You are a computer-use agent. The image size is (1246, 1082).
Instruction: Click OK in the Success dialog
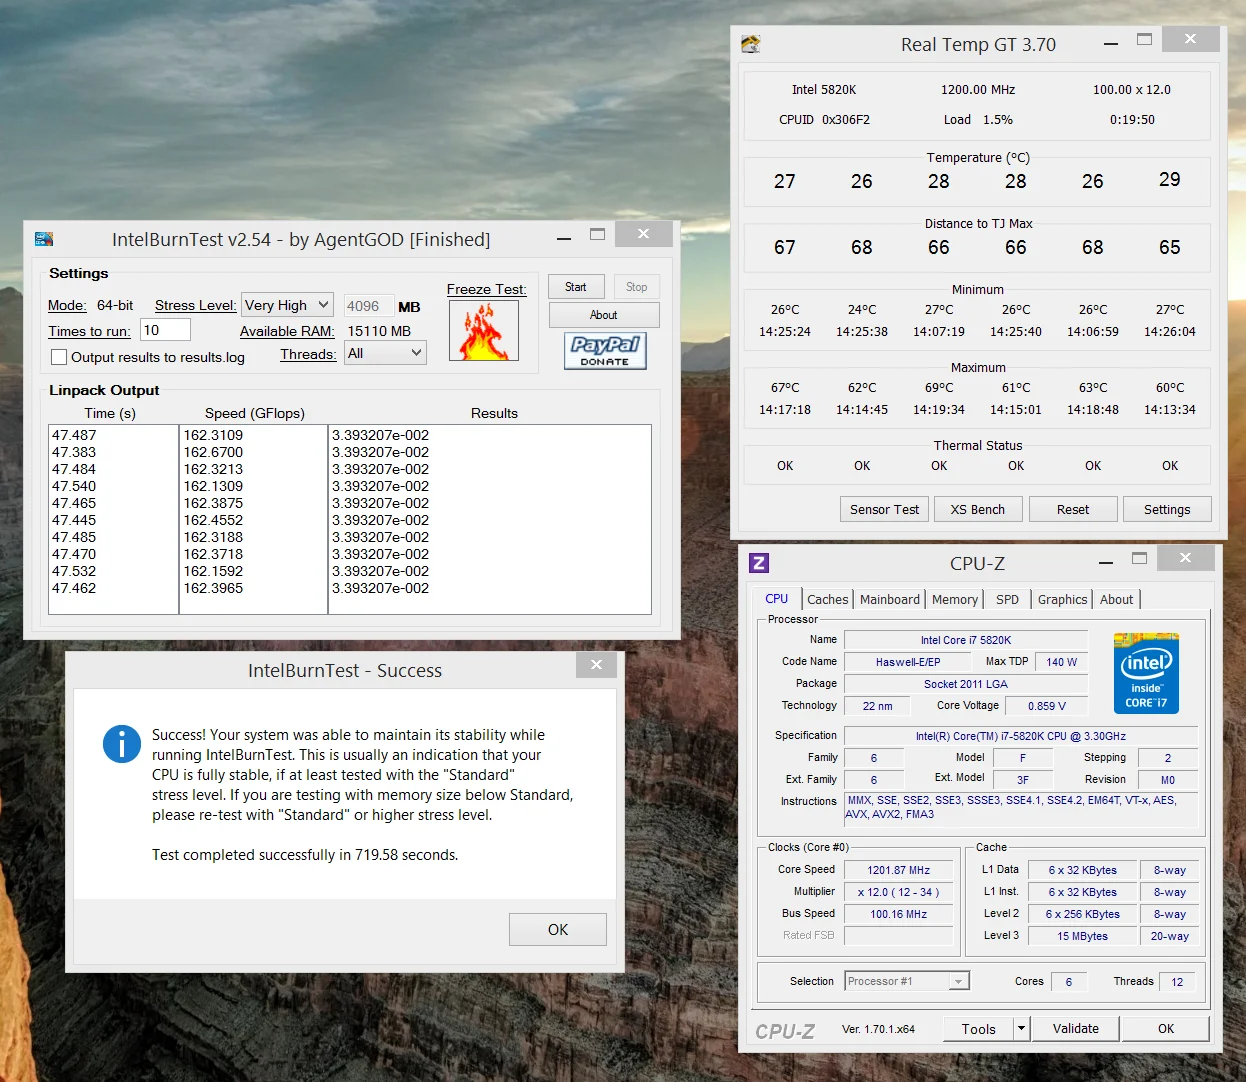tap(557, 929)
